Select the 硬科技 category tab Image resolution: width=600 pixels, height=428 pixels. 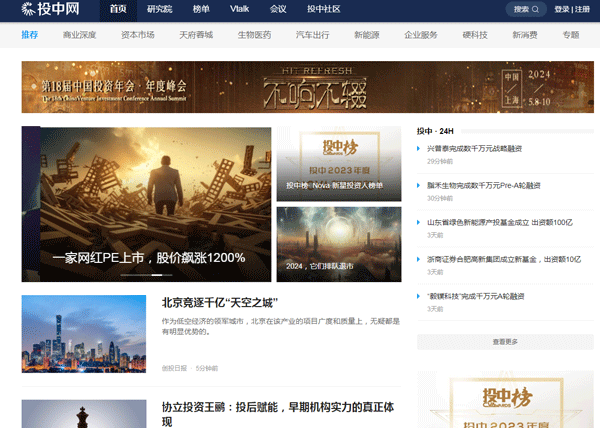coord(475,35)
